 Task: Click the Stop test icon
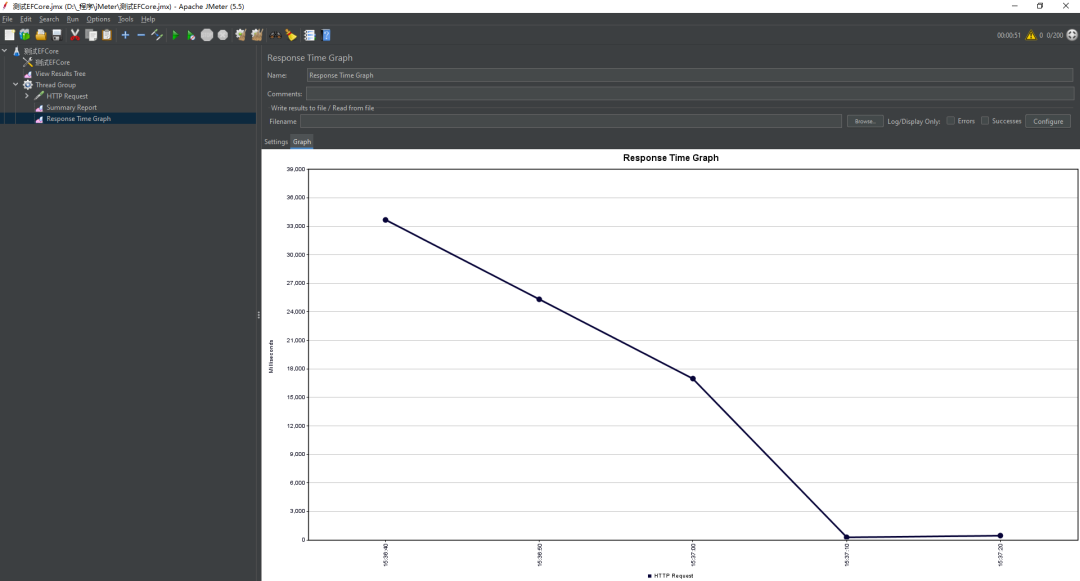click(x=207, y=35)
